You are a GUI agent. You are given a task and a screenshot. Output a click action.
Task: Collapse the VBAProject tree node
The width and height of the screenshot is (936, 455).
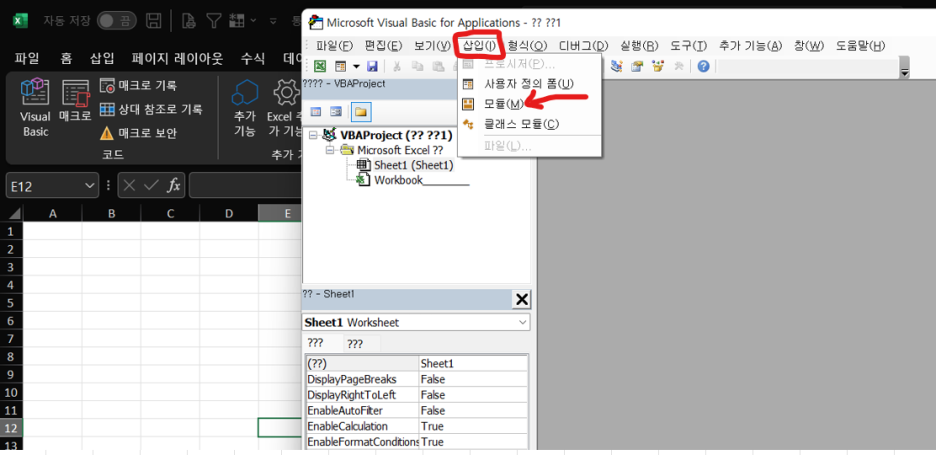point(313,136)
